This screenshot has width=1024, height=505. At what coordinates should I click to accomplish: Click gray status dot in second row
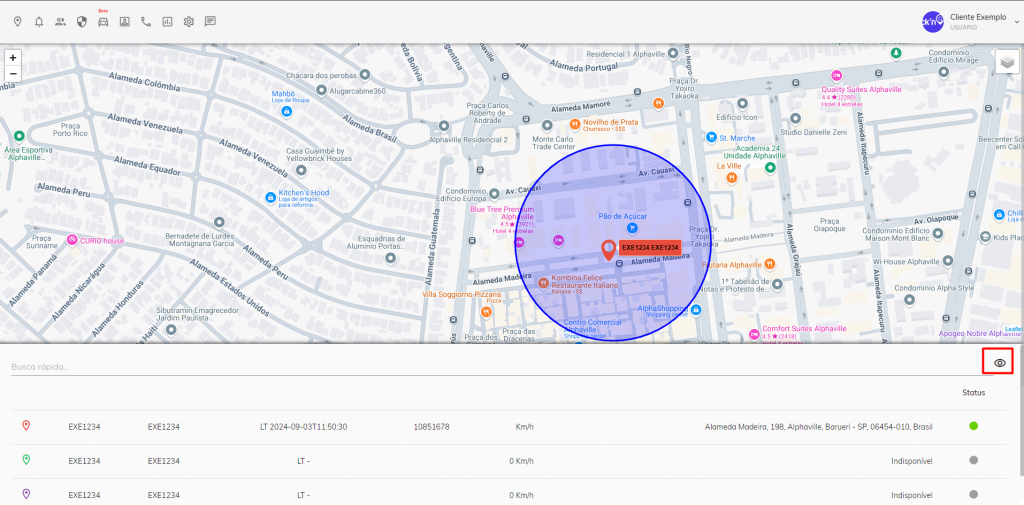(x=974, y=460)
